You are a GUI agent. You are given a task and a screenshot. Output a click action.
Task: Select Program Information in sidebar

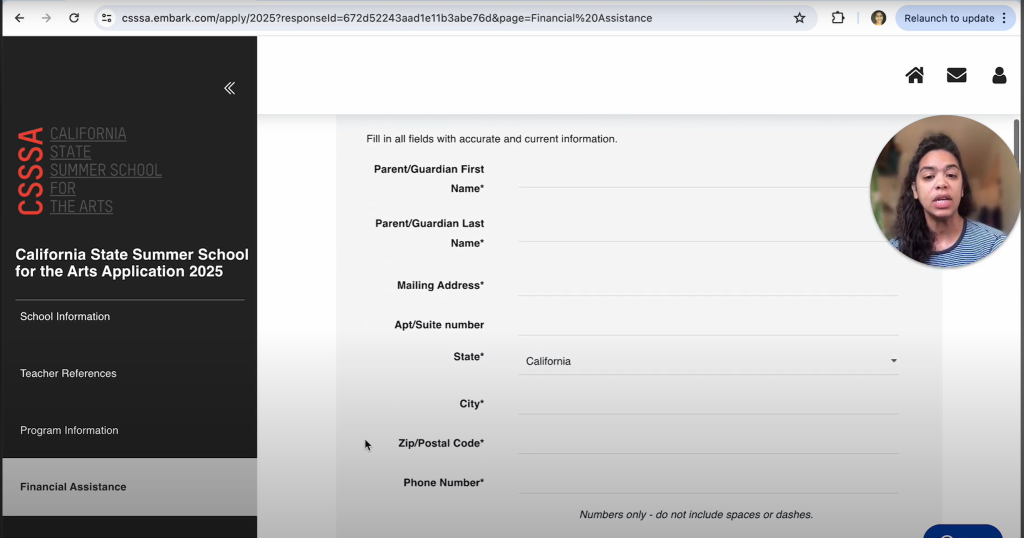(x=69, y=430)
